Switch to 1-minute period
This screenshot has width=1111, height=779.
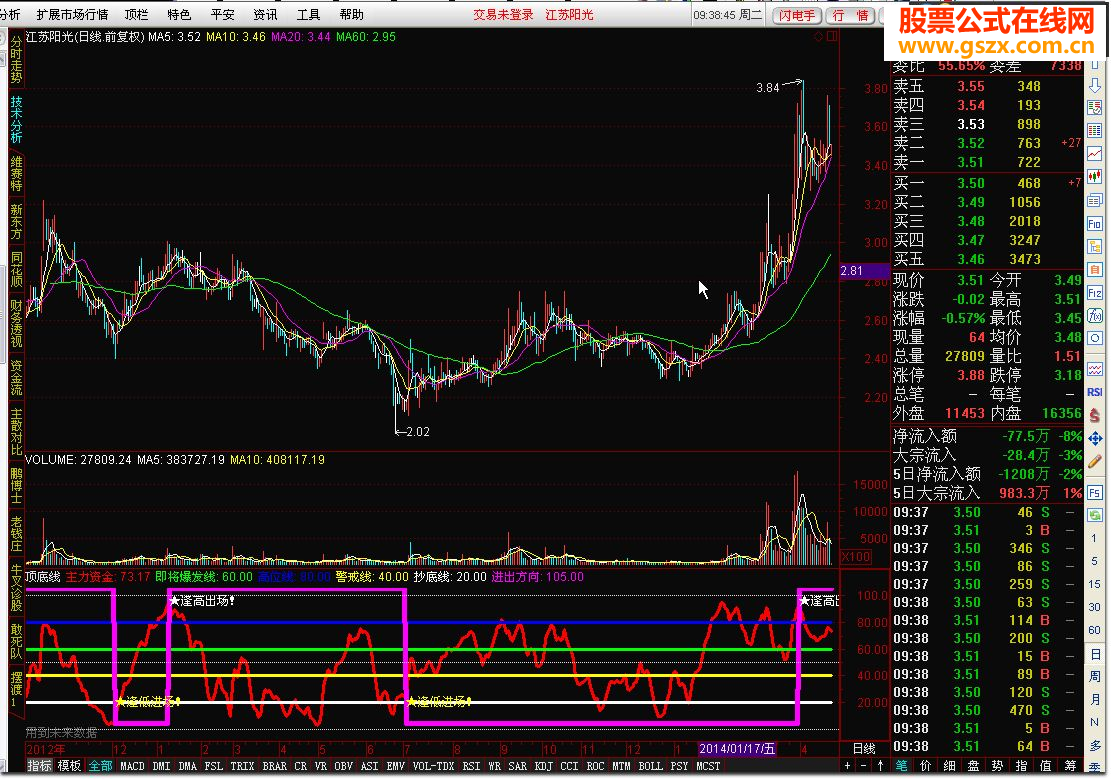(1095, 538)
